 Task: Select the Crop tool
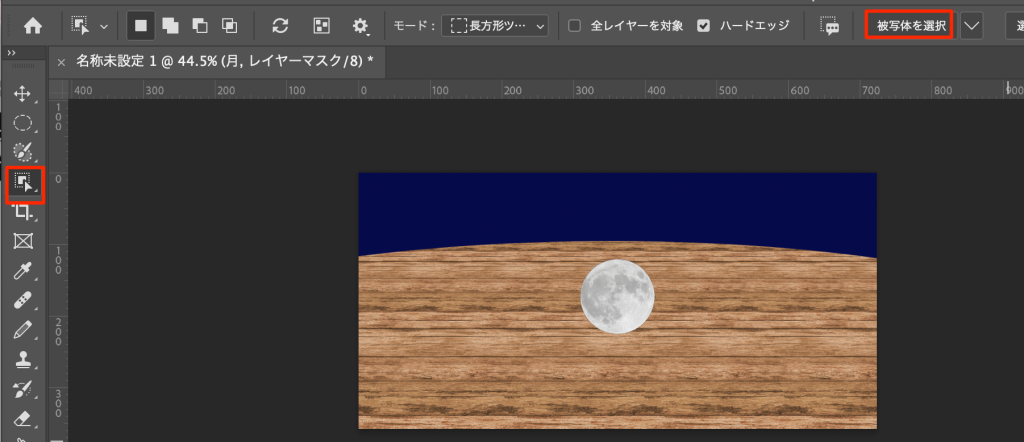23,212
